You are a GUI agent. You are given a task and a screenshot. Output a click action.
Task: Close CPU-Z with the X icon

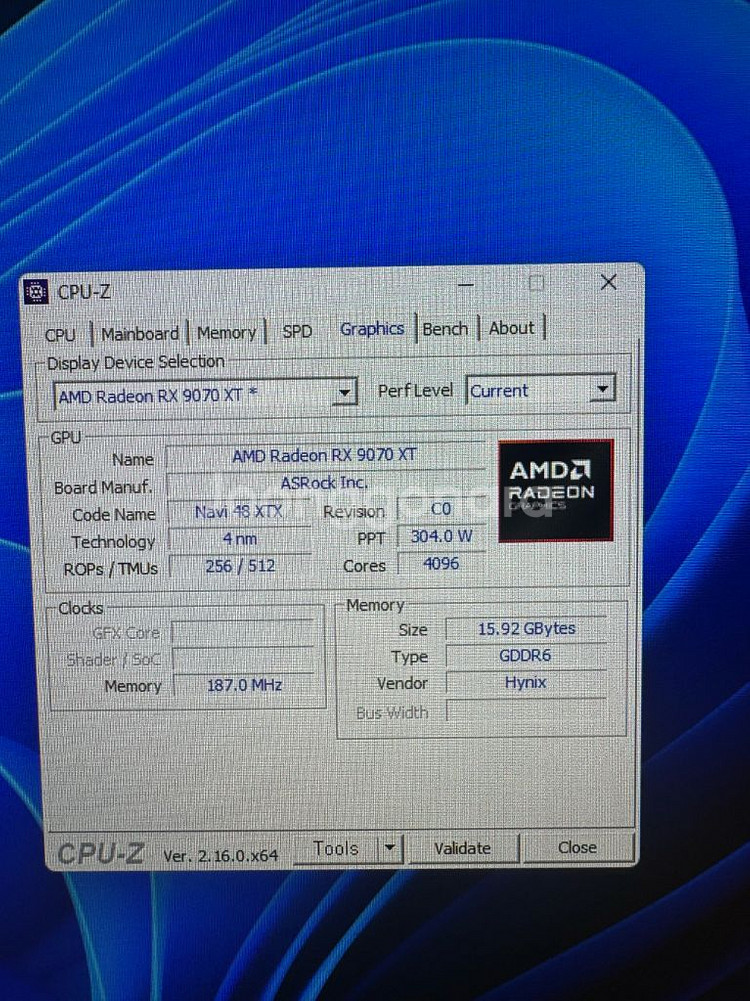click(608, 282)
